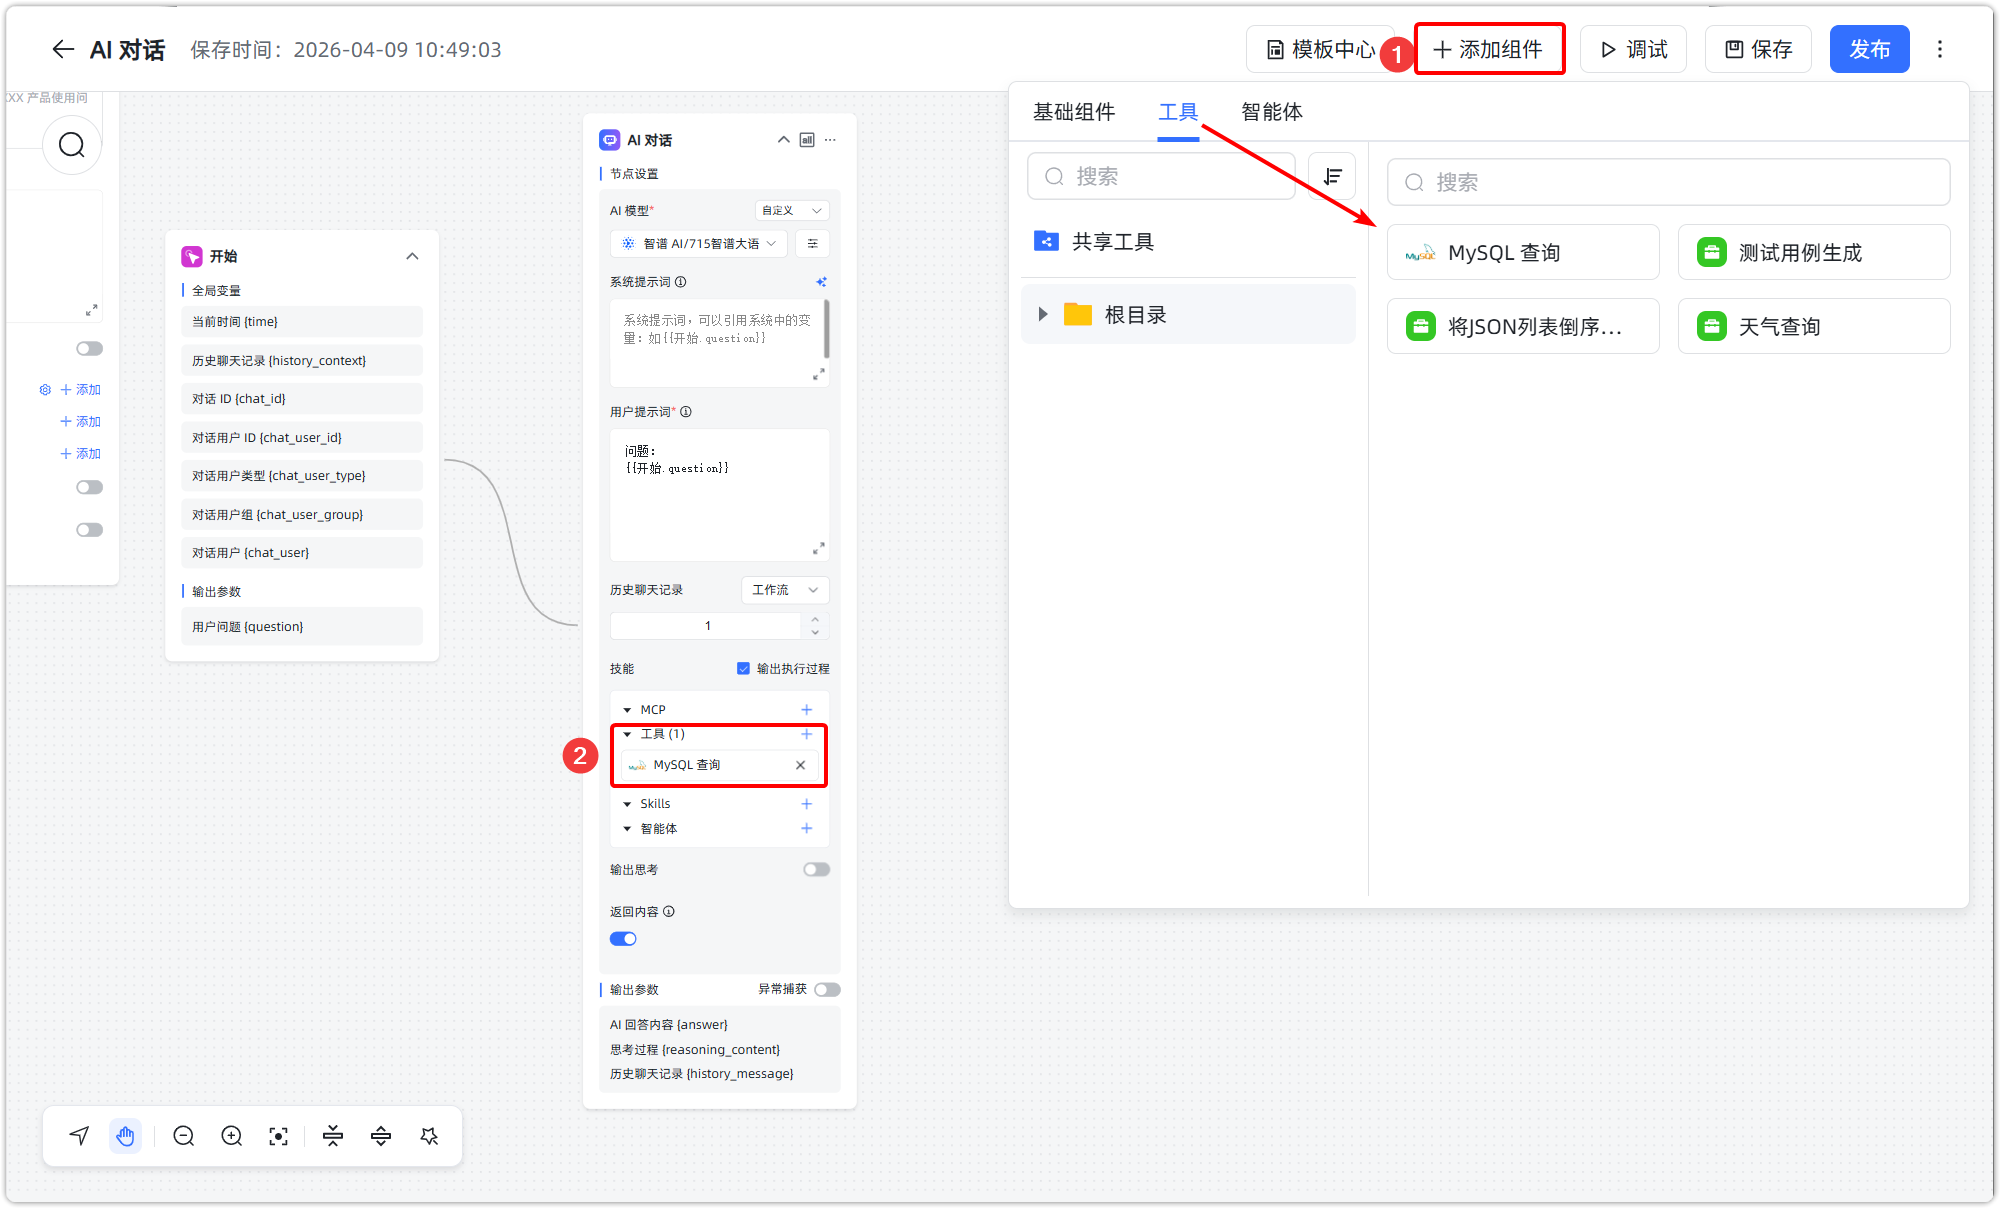Viewport: 2000px width, 1208px height.
Task: Select the pointer cursor tool
Action: point(79,1136)
